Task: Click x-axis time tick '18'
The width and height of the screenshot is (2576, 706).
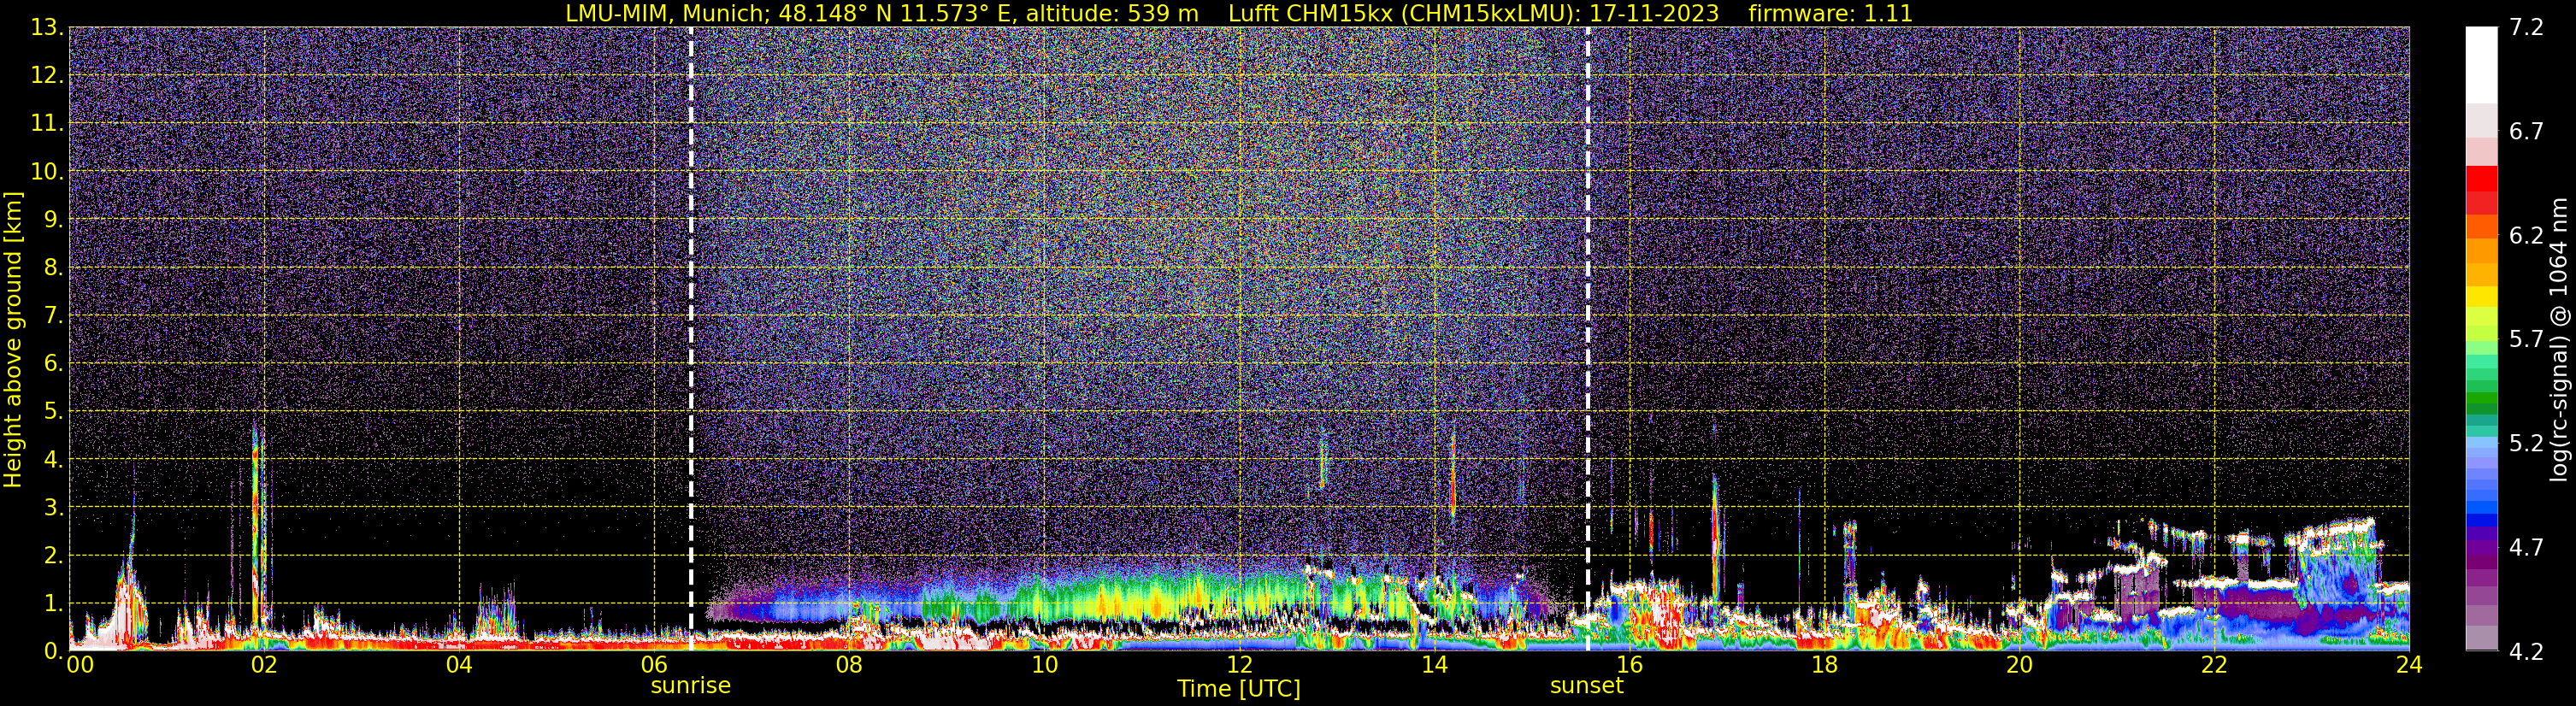Action: pos(1824,665)
